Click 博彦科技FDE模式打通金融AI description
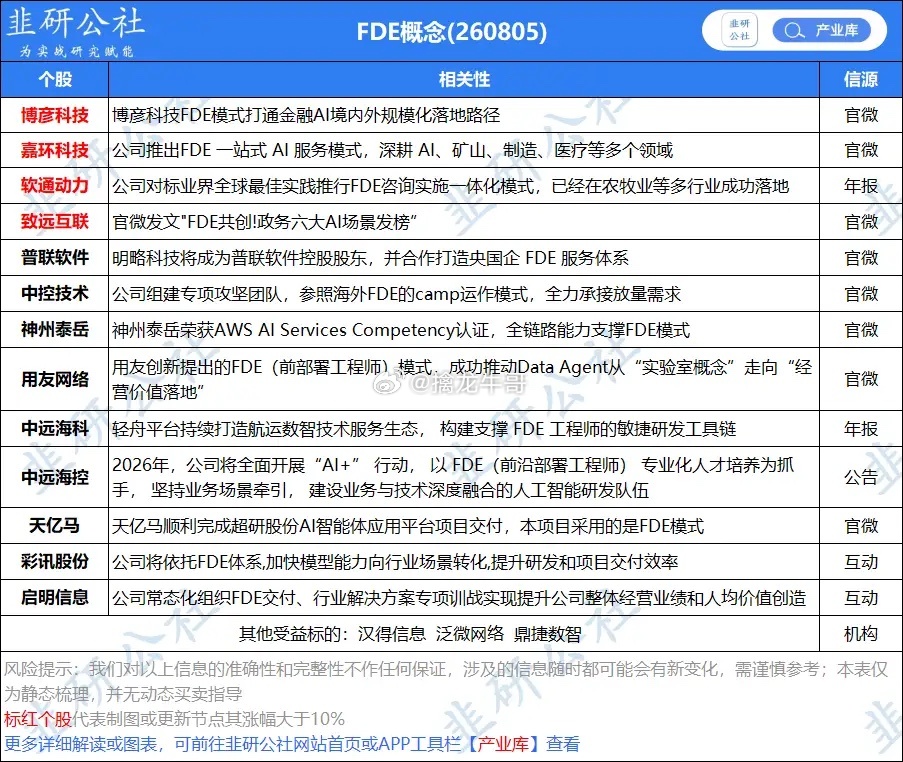903x762 pixels. point(306,115)
